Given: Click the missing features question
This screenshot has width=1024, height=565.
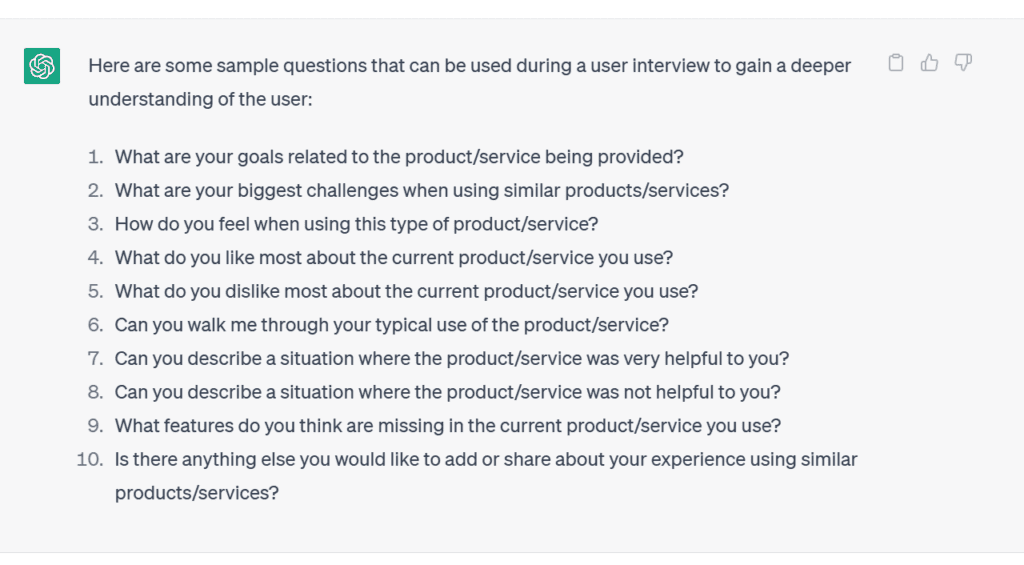Looking at the screenshot, I should 448,425.
